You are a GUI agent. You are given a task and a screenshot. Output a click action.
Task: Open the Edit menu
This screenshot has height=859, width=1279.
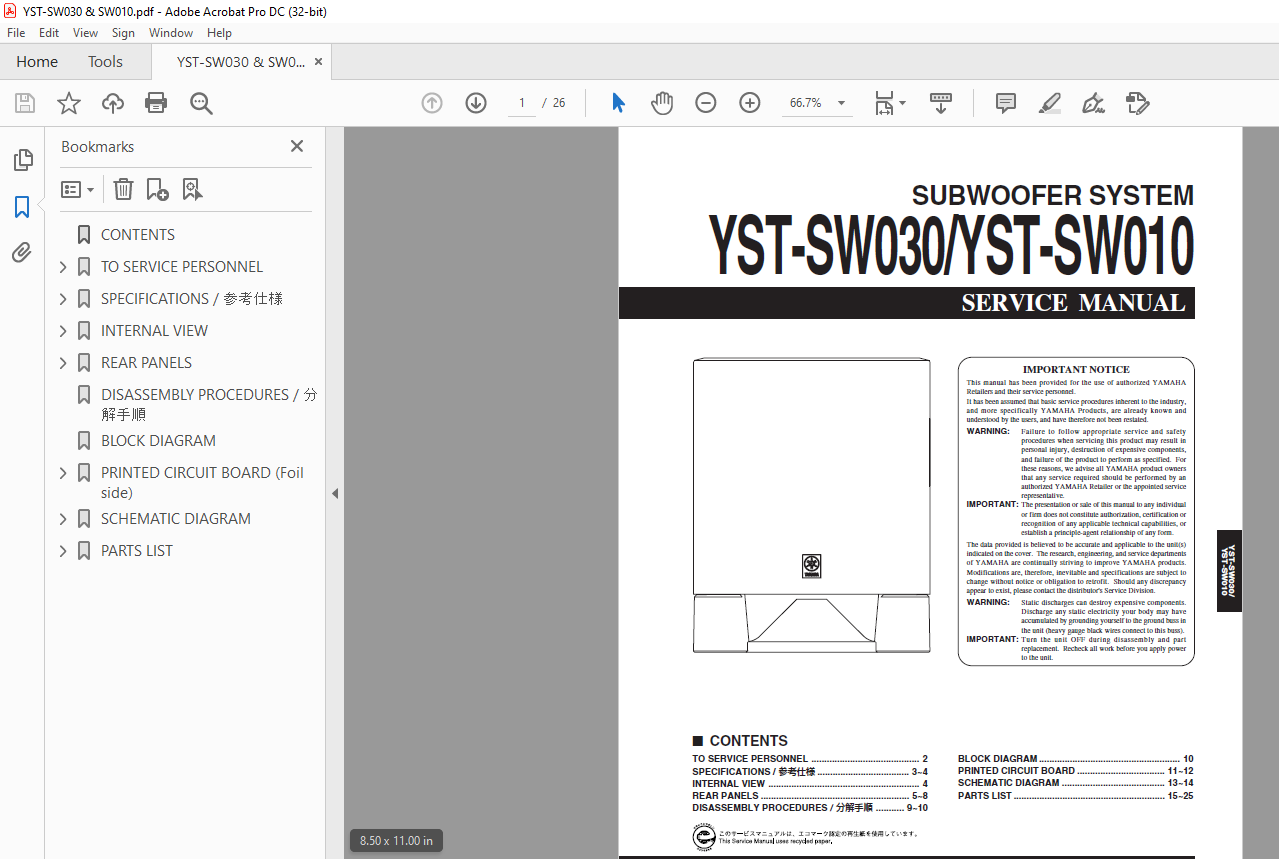coord(49,33)
